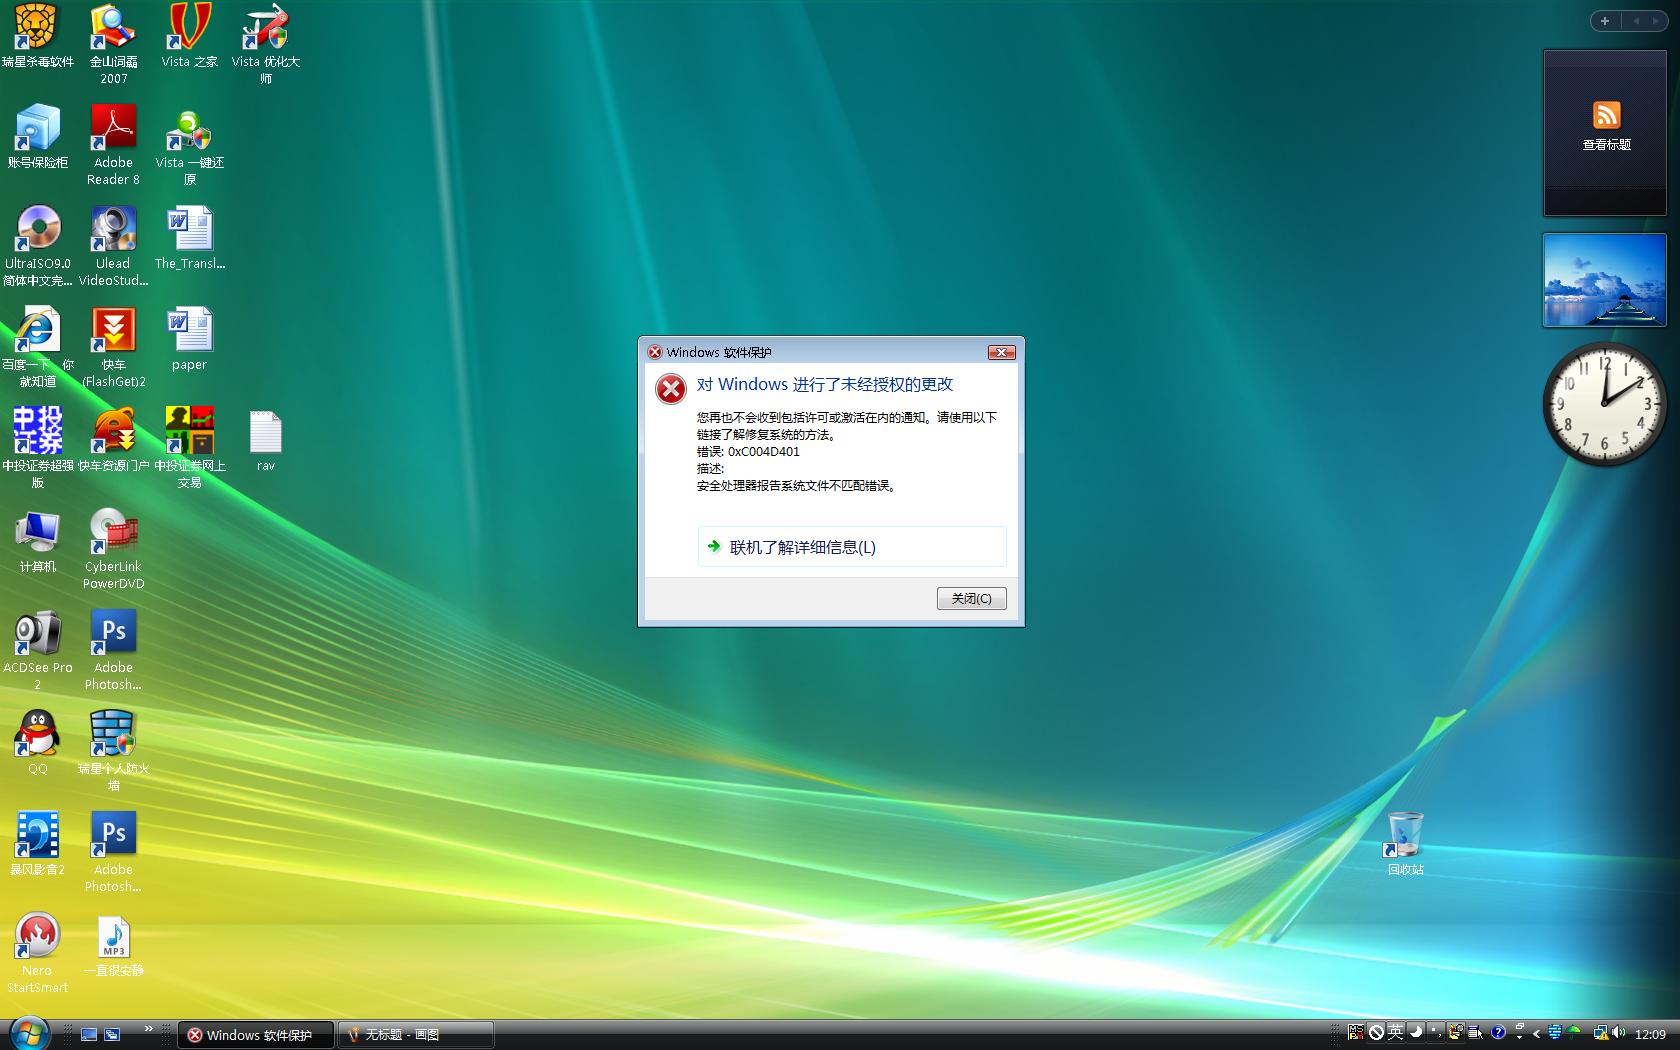Select the Ulead VideoStudio shortcut
The image size is (1680, 1050).
pos(114,247)
